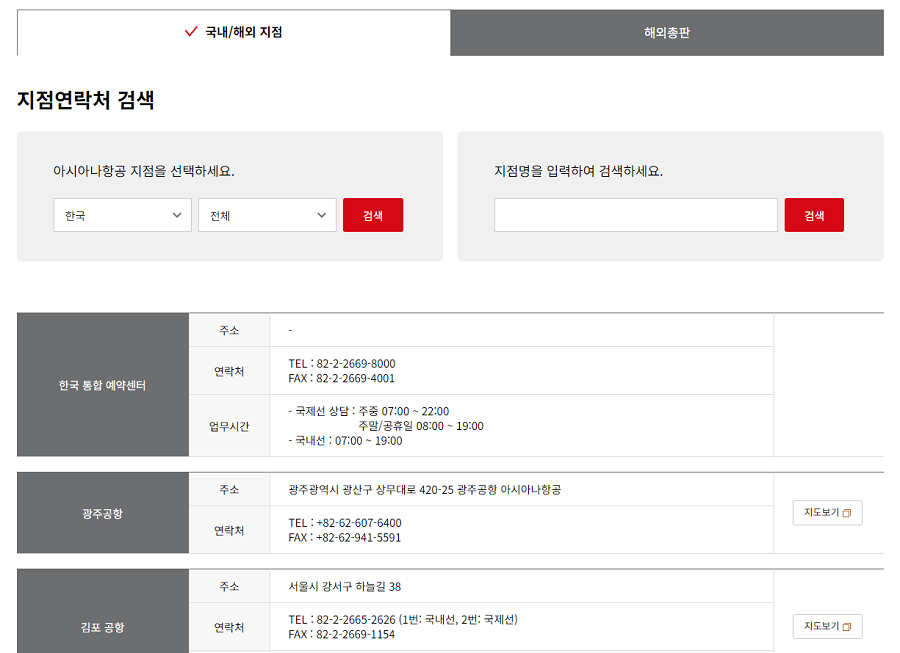Click the chevron arrow of the 전체 selector
The height and width of the screenshot is (653, 900).
[322, 214]
